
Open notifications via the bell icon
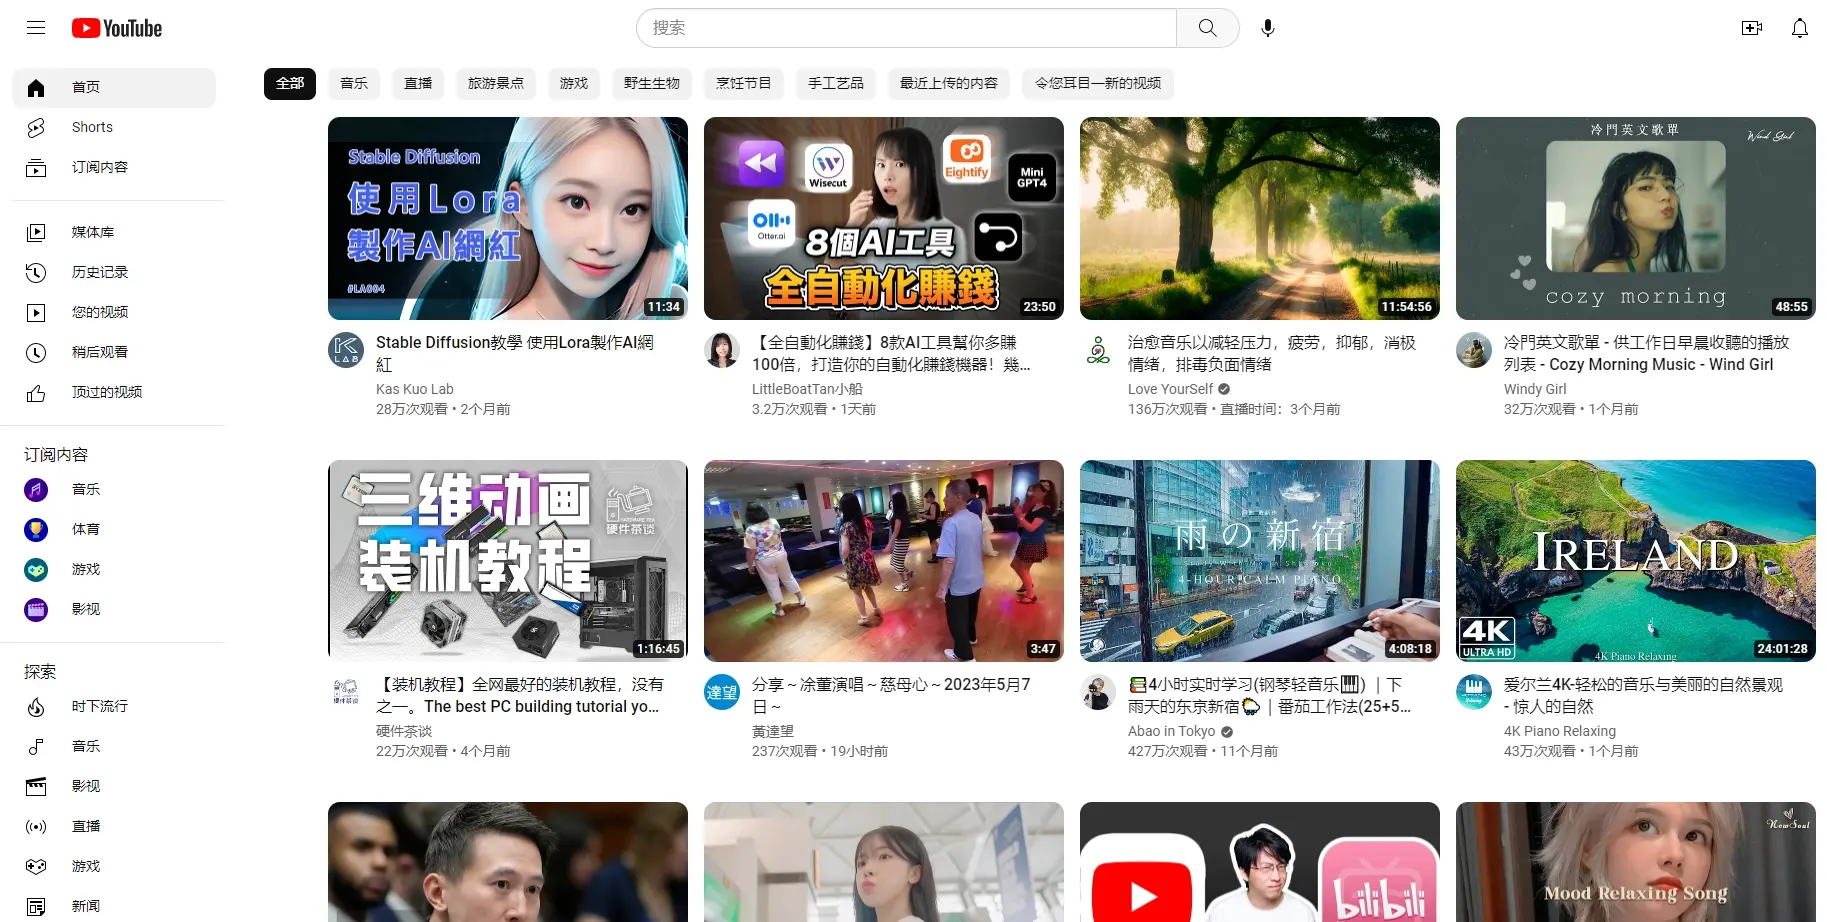(x=1798, y=27)
